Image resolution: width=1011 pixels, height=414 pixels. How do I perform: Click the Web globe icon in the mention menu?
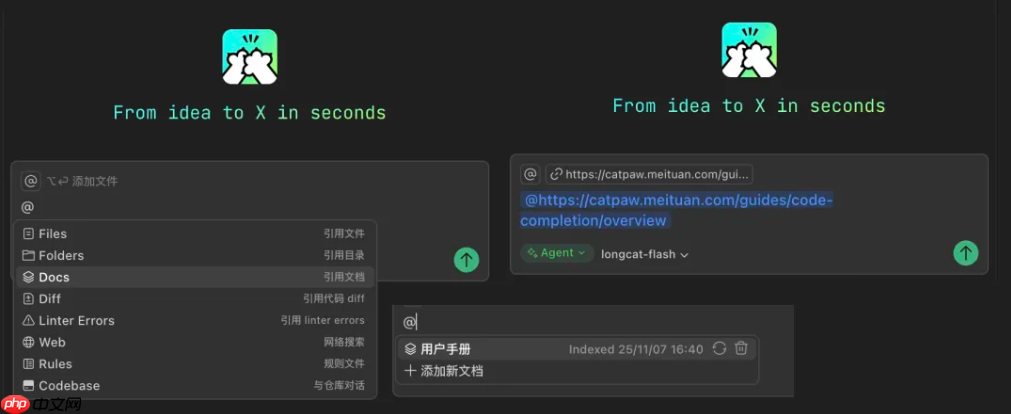28,342
